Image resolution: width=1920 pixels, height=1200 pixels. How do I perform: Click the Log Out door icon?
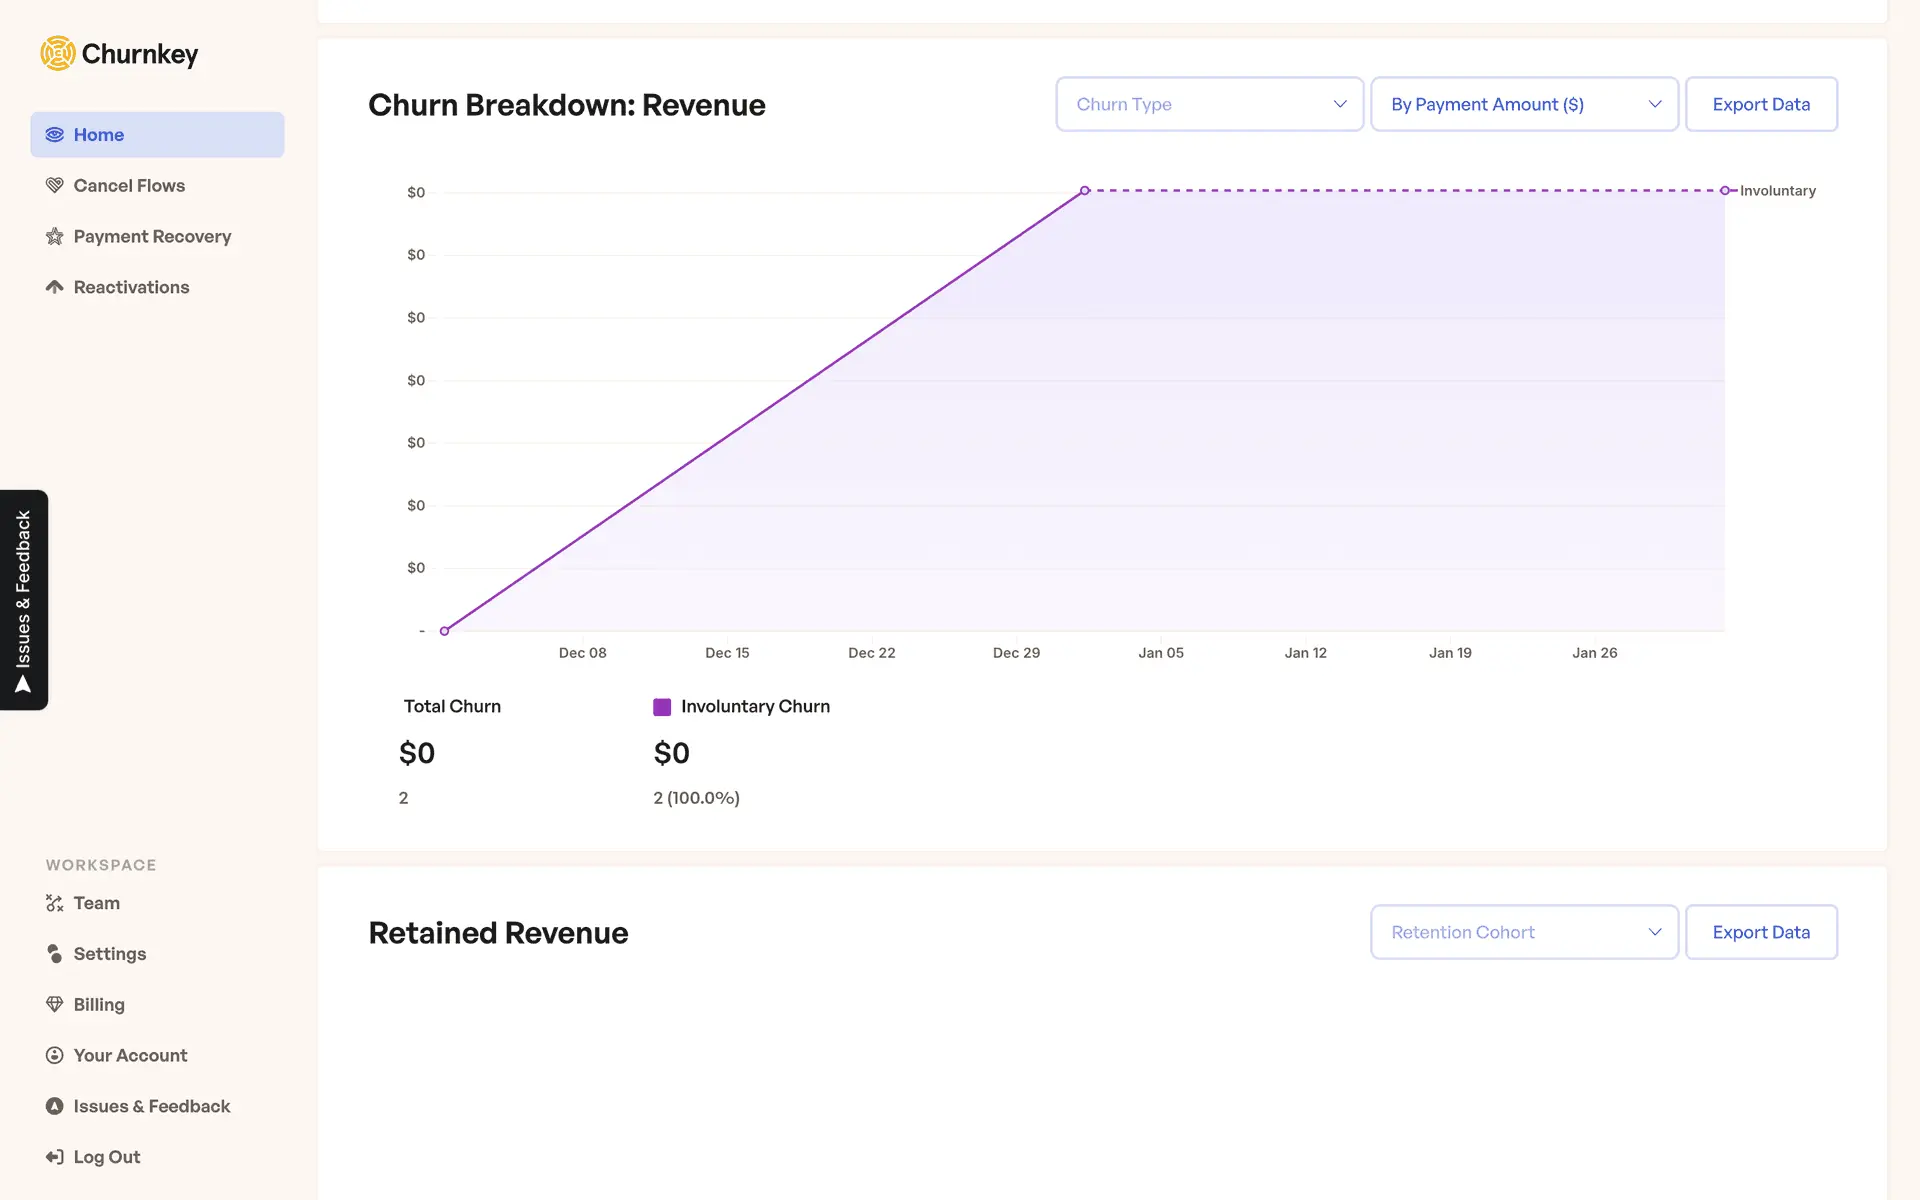tap(55, 1157)
